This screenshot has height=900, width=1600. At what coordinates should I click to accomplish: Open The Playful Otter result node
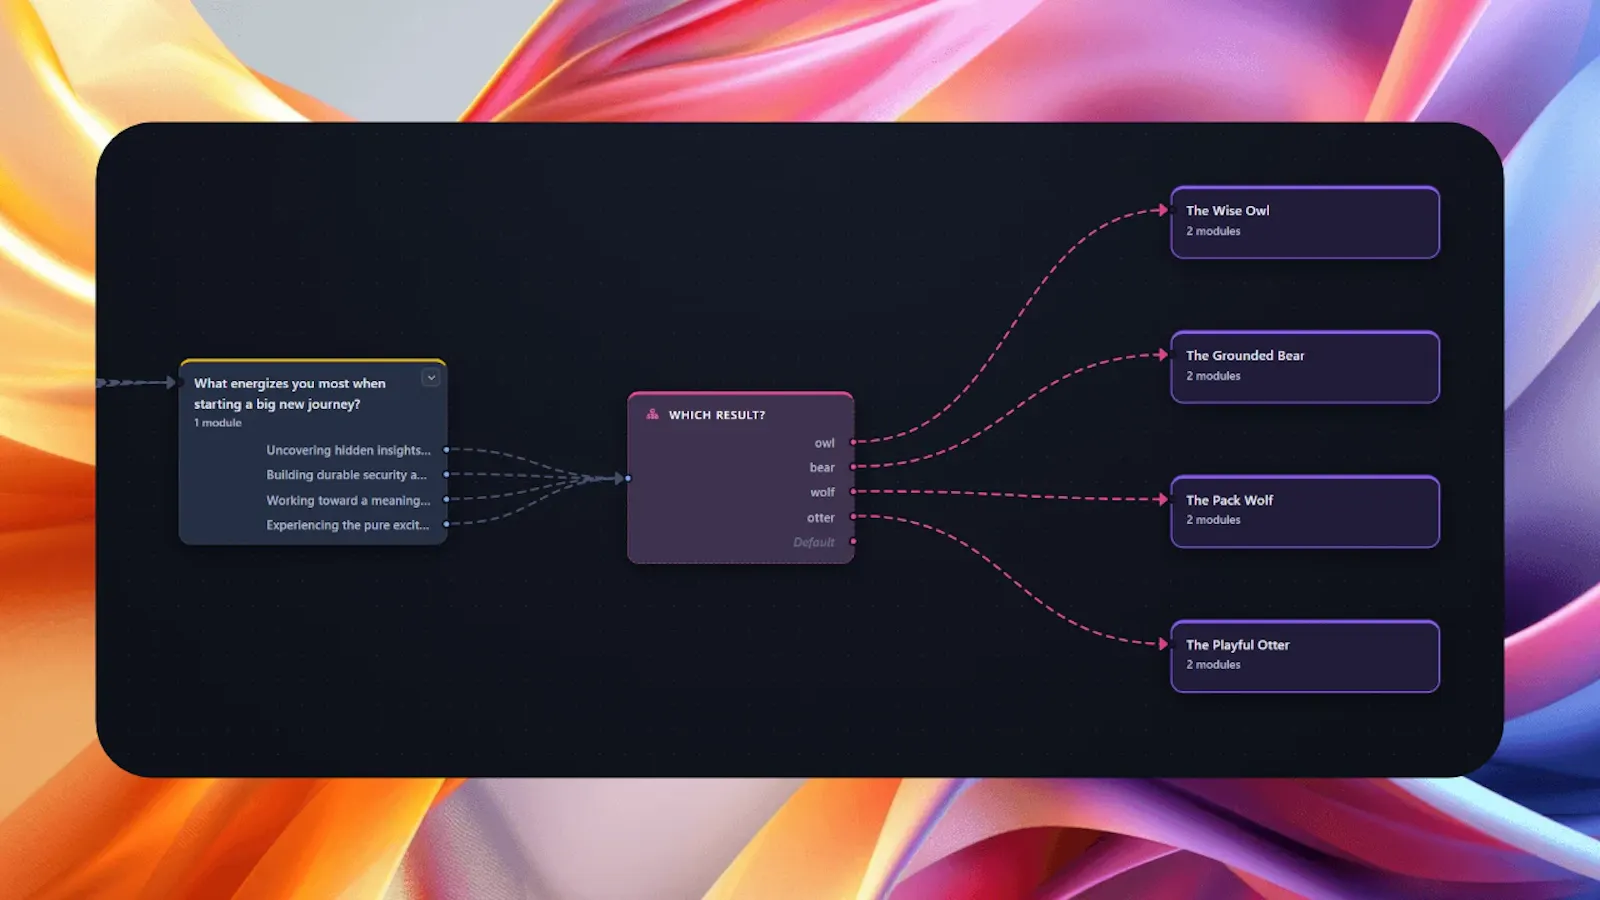point(1305,656)
